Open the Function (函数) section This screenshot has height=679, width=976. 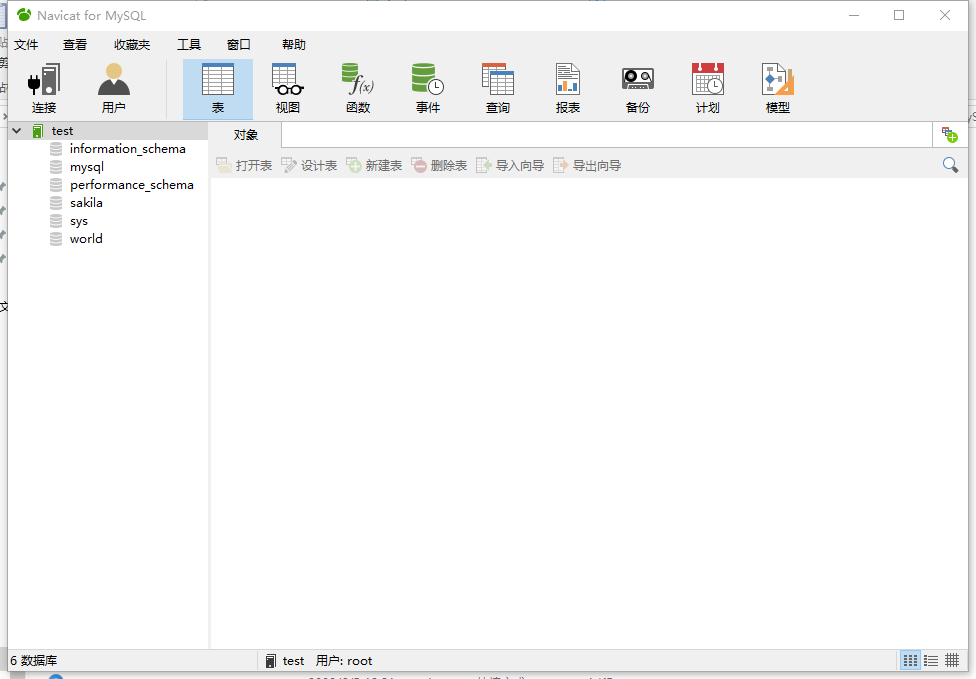(358, 89)
